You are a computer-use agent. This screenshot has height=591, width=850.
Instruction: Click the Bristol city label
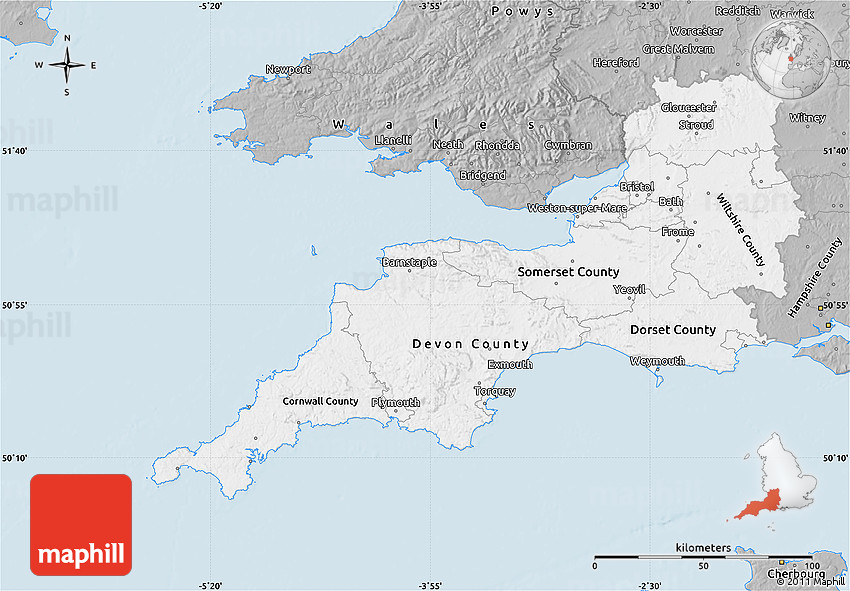pos(636,187)
